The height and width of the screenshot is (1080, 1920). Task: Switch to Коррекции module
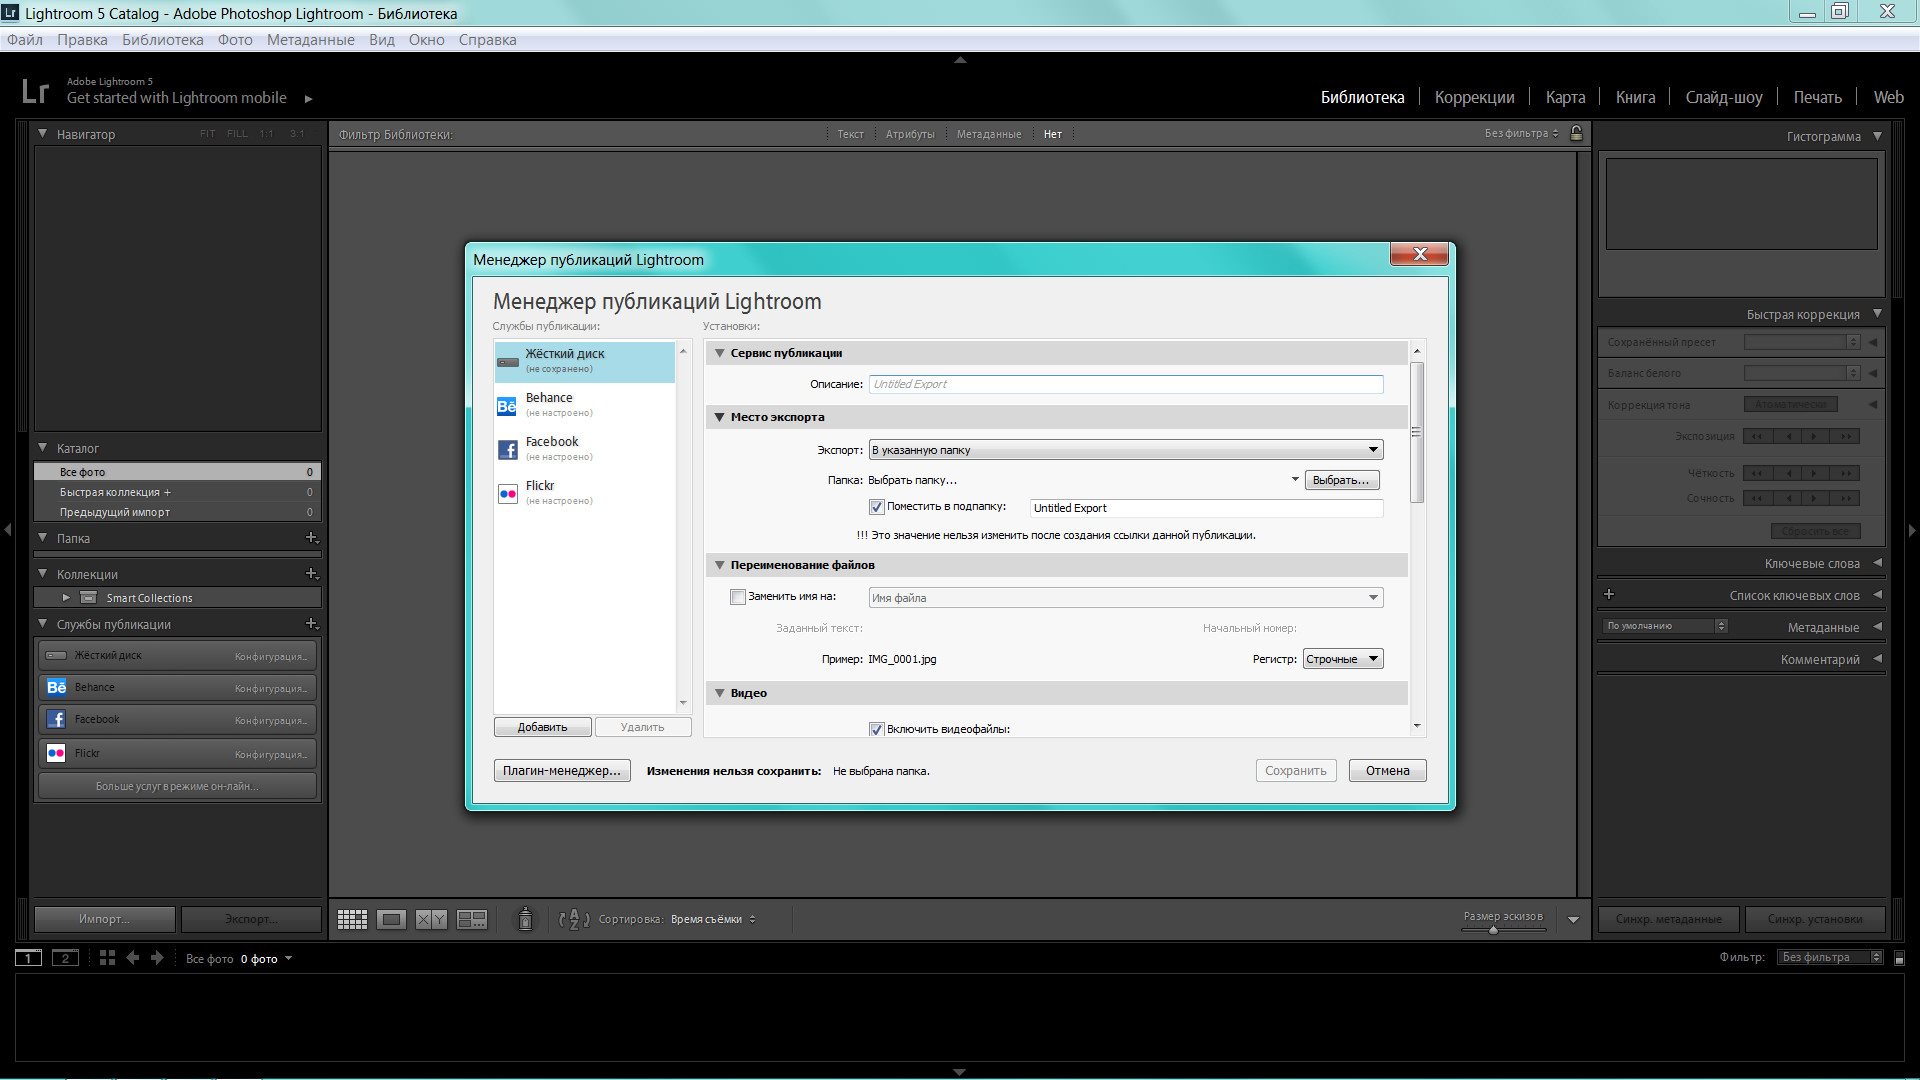tap(1474, 97)
